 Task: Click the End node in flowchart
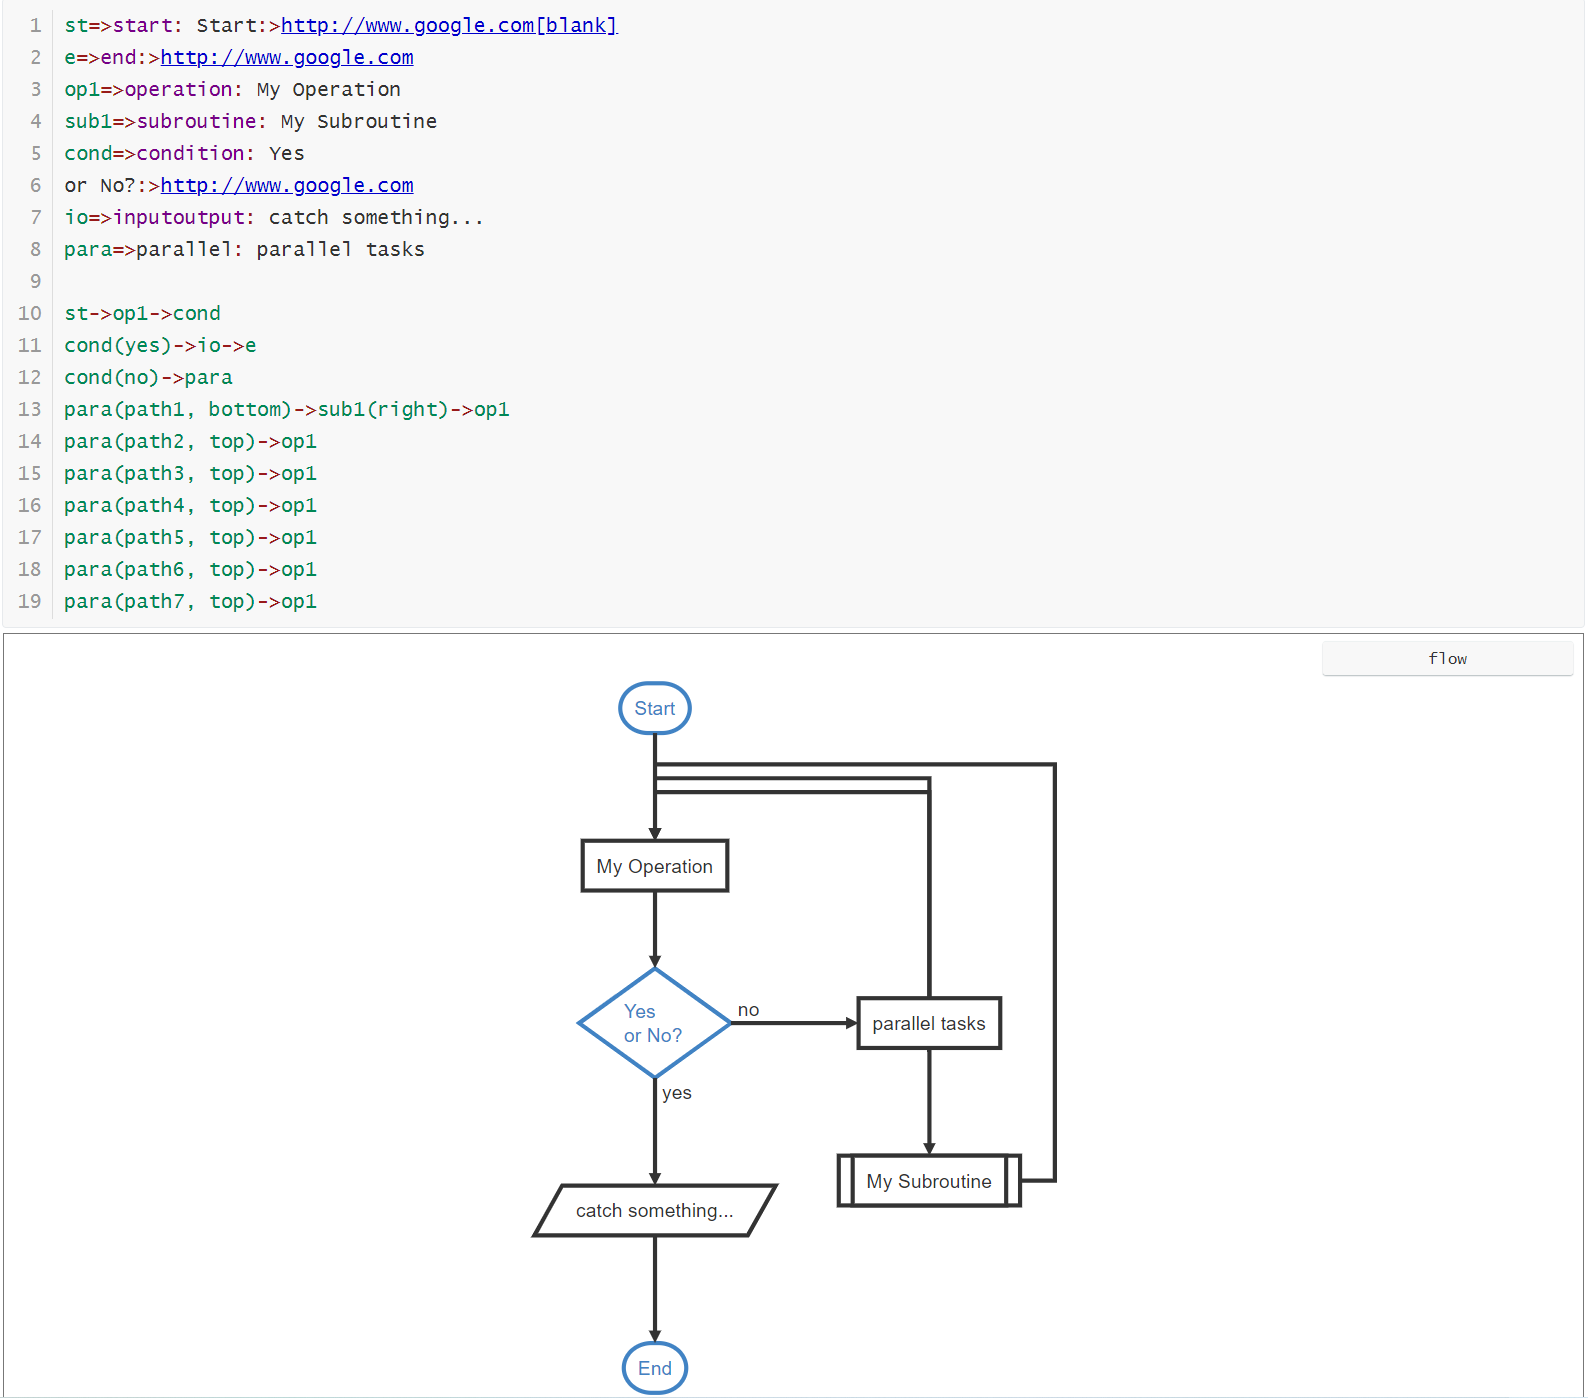click(x=655, y=1368)
